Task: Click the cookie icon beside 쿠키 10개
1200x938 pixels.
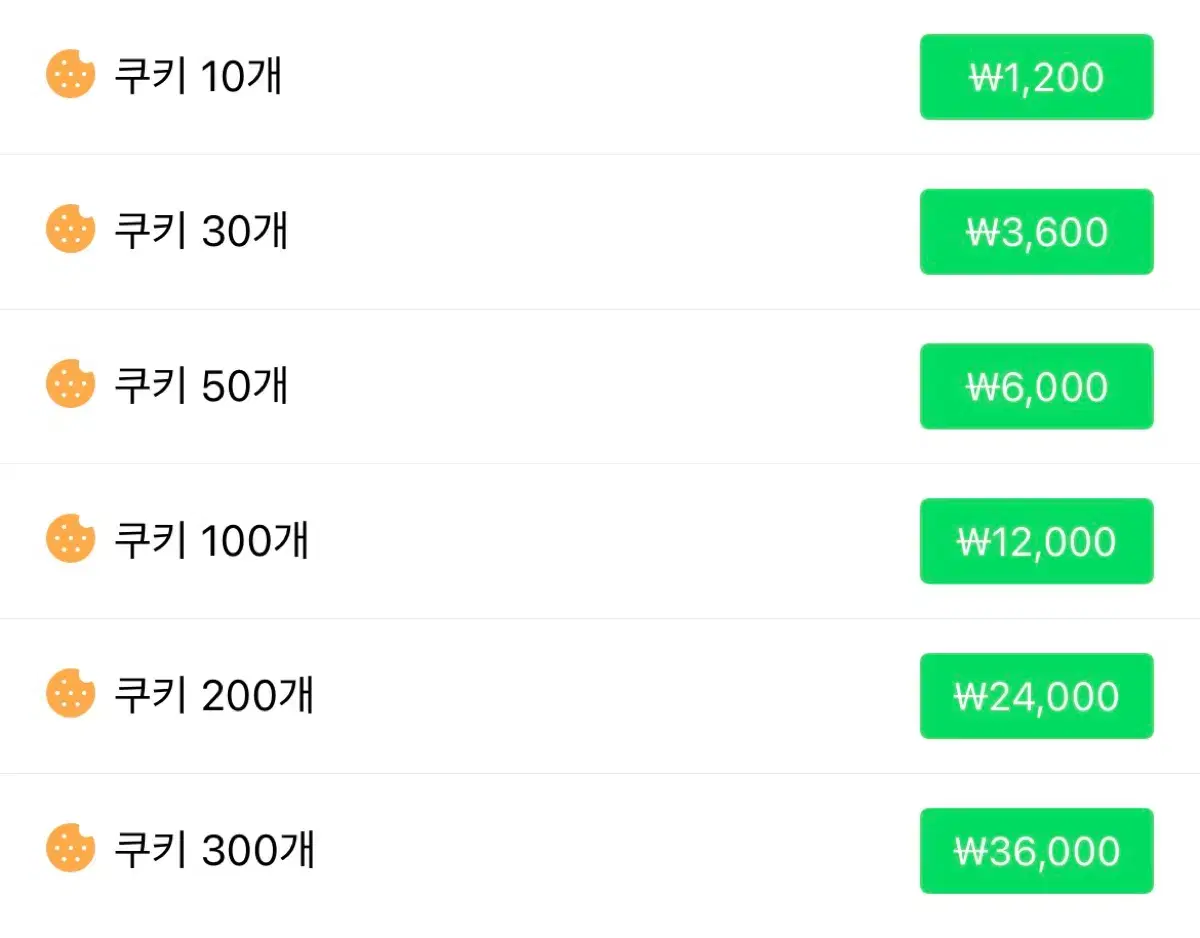Action: pos(70,76)
